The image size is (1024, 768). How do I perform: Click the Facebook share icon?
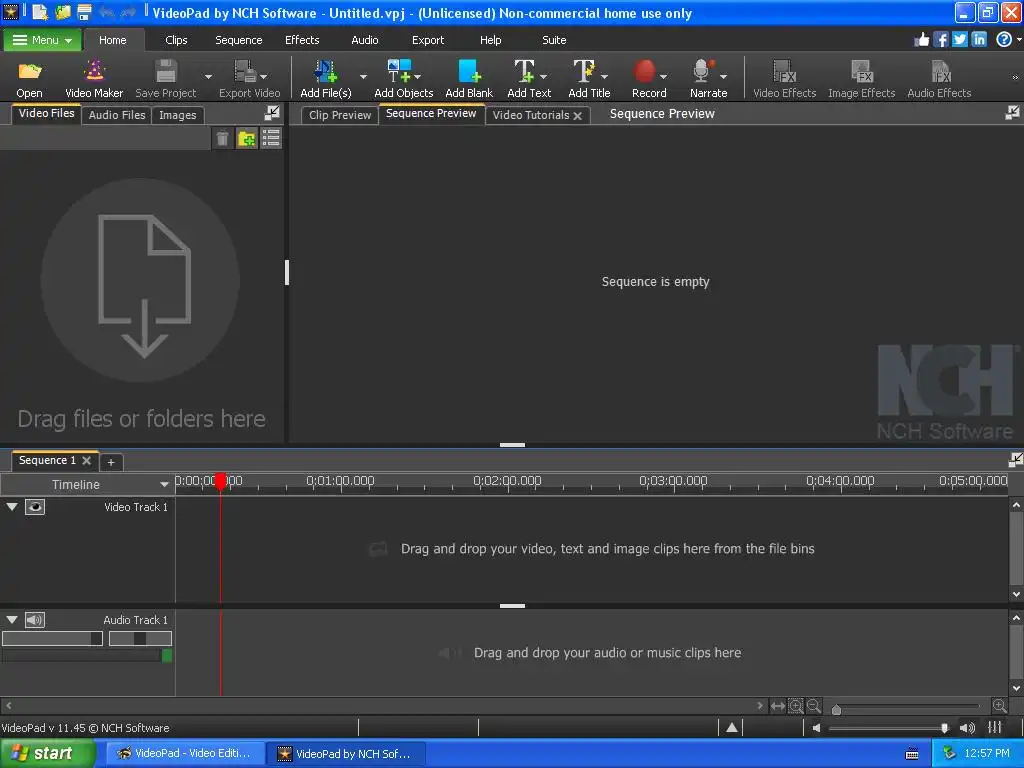click(941, 40)
